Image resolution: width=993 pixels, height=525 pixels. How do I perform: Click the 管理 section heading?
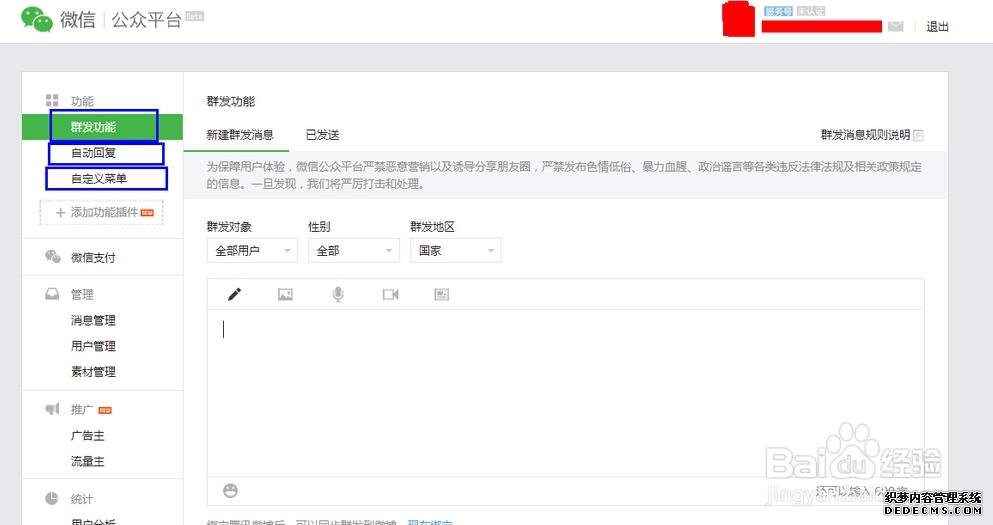click(x=82, y=294)
